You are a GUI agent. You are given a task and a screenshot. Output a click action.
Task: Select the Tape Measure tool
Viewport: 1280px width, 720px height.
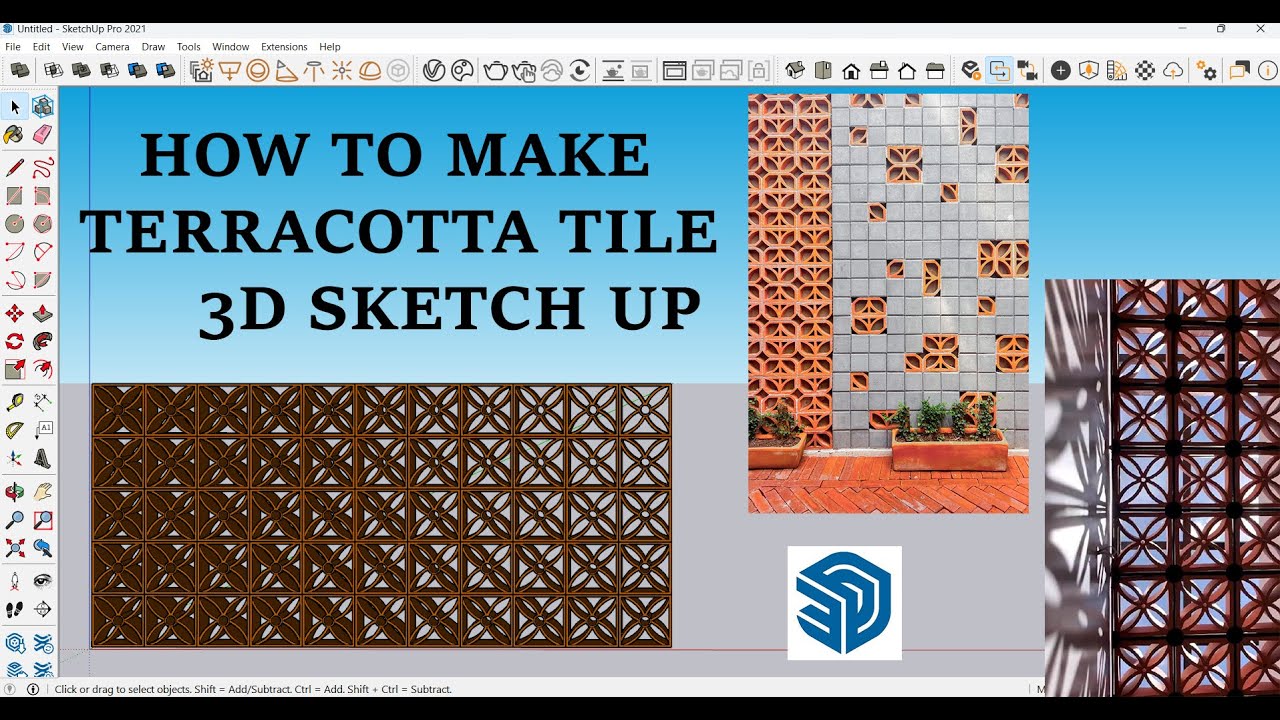coord(15,402)
